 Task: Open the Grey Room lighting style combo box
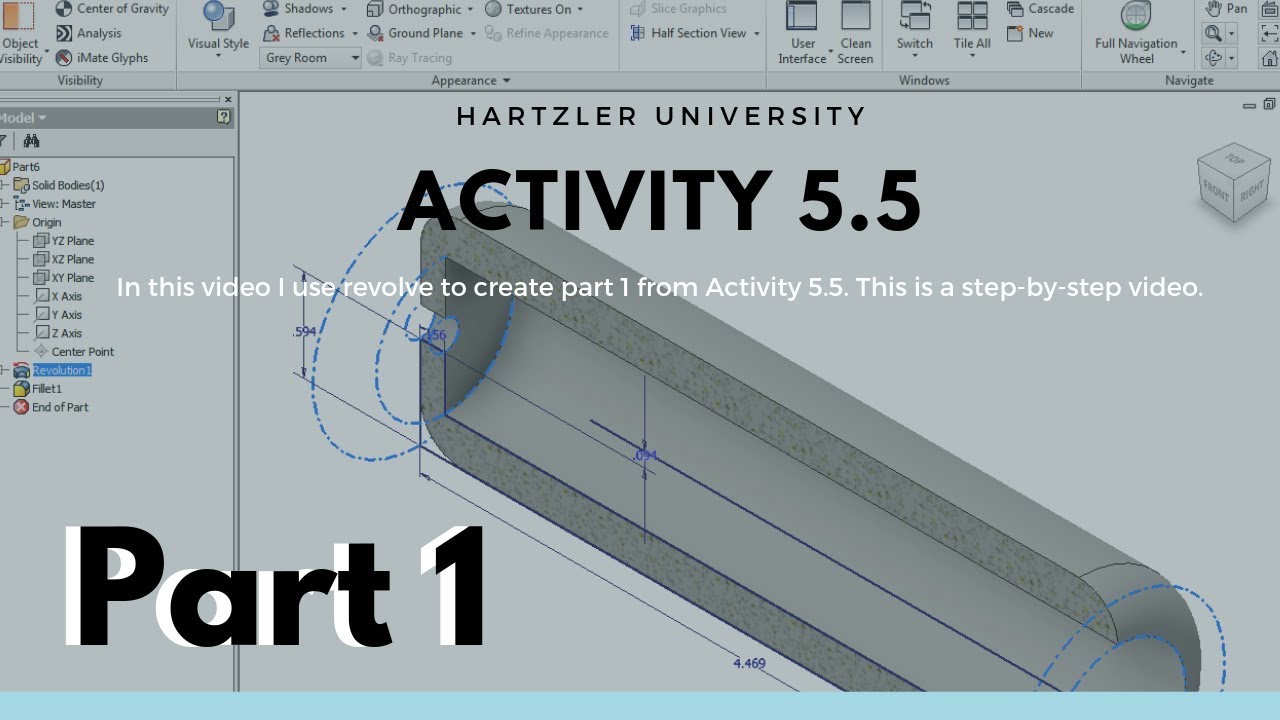[311, 58]
